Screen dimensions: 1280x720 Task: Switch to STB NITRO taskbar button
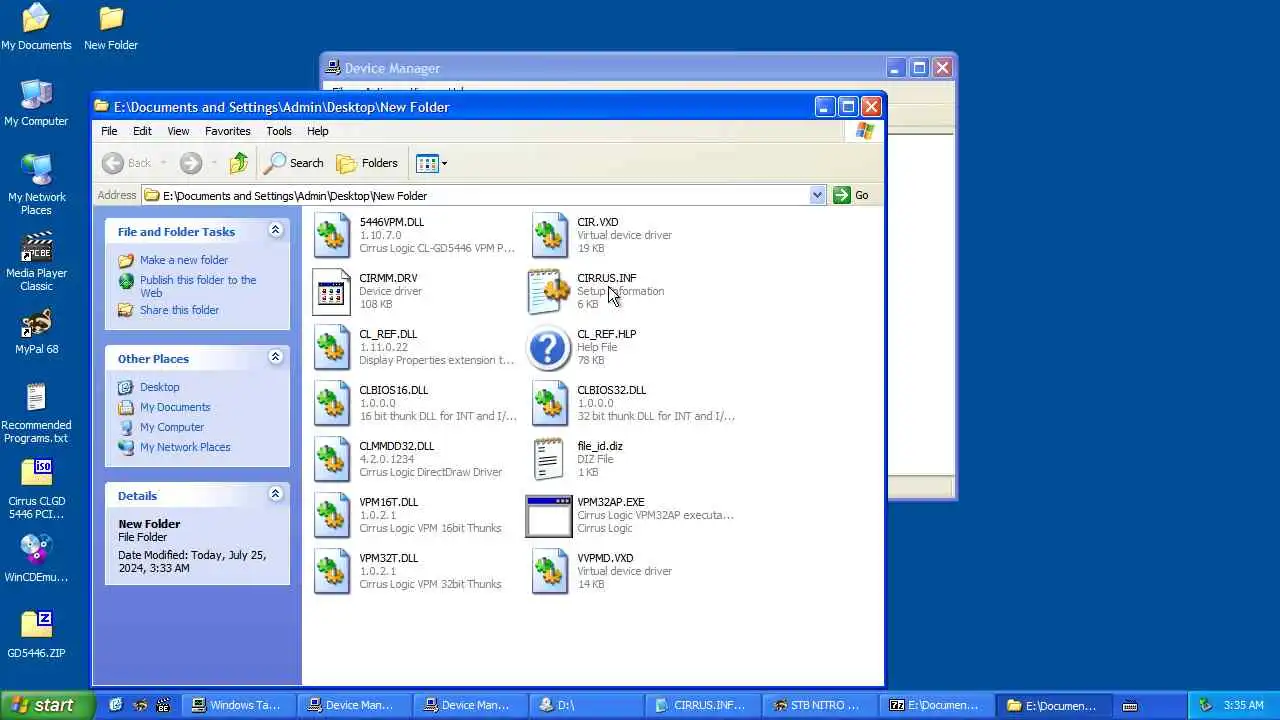817,705
